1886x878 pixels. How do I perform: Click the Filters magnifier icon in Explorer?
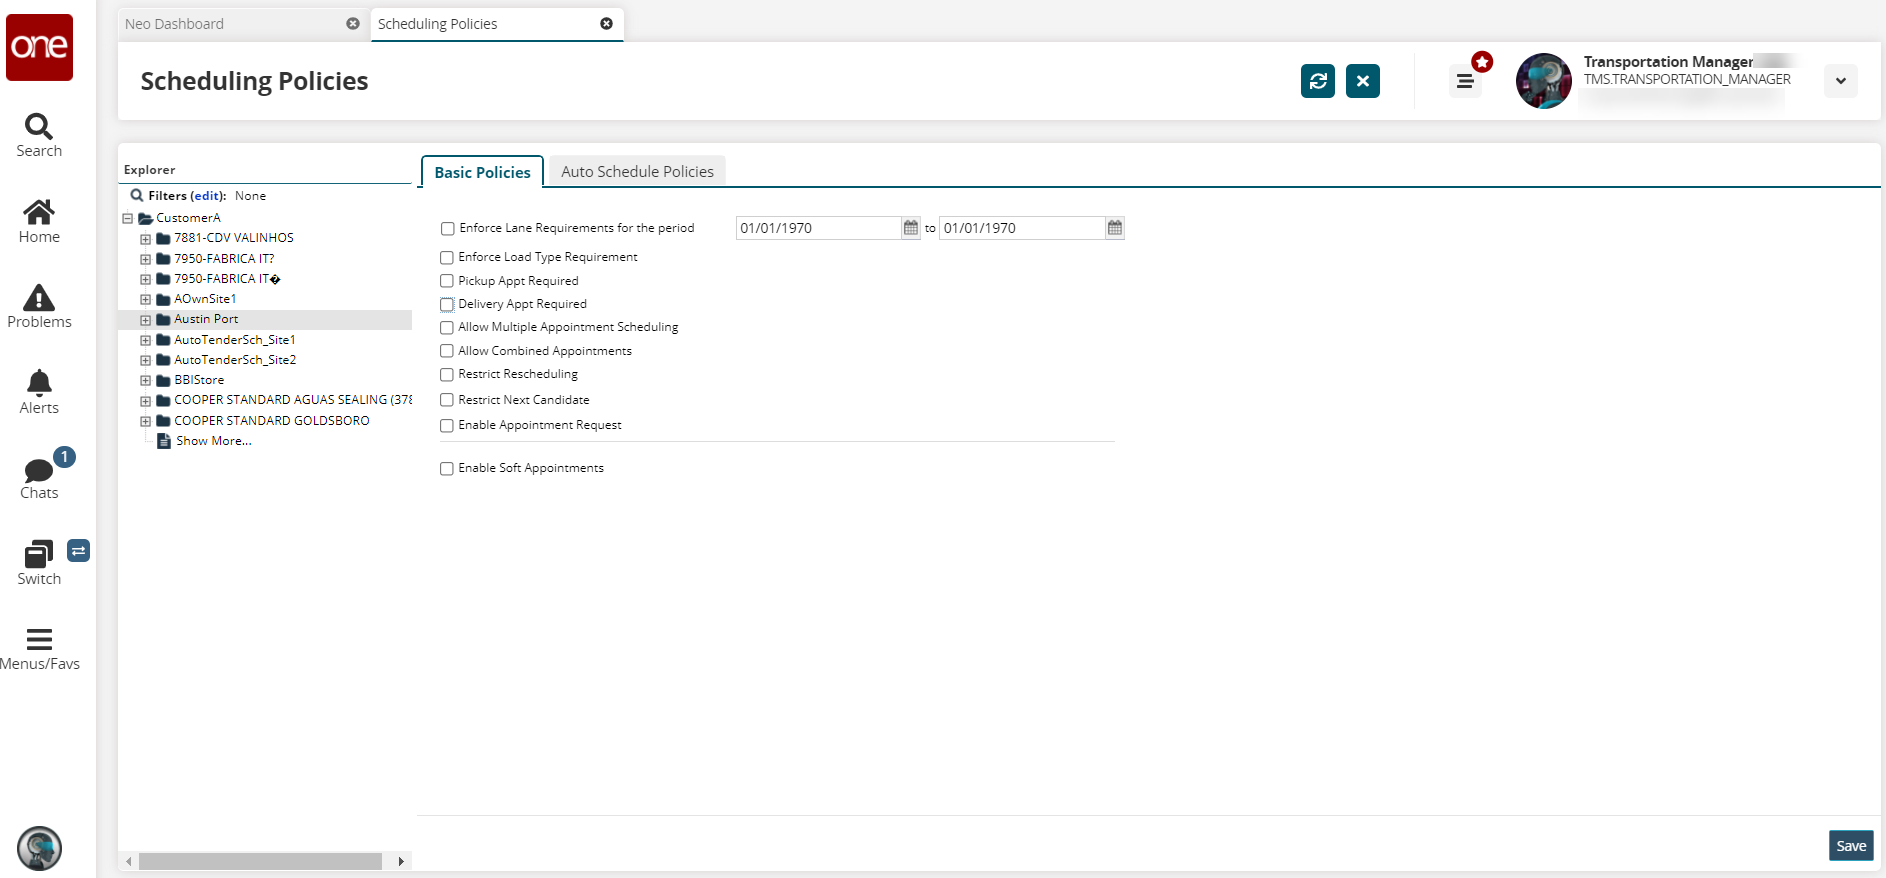pos(137,196)
